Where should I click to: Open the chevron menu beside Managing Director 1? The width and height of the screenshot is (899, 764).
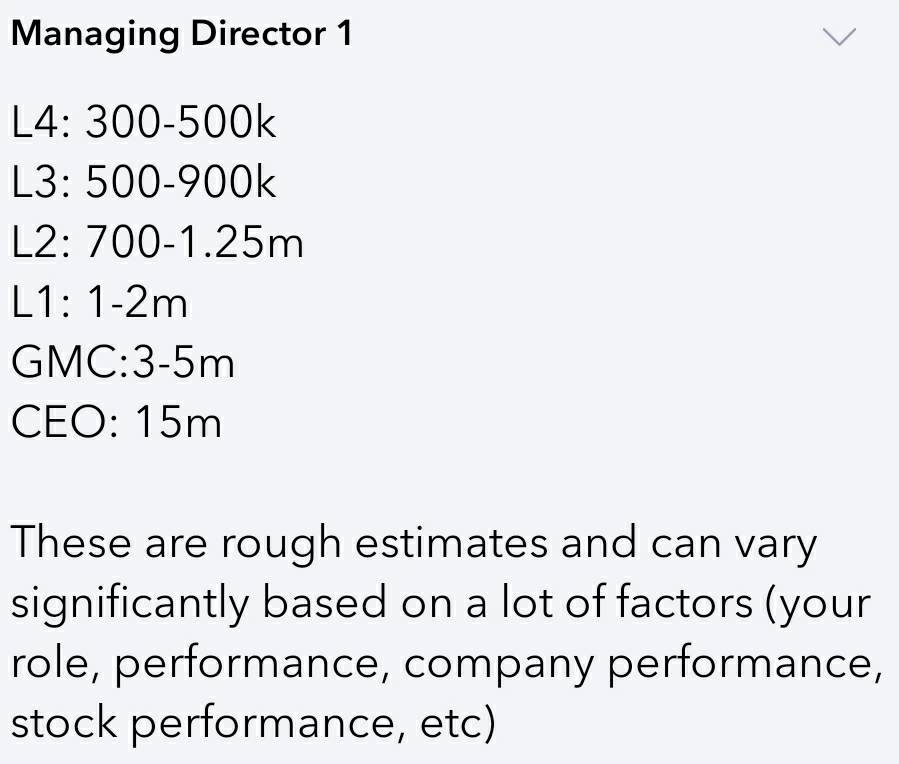(839, 36)
